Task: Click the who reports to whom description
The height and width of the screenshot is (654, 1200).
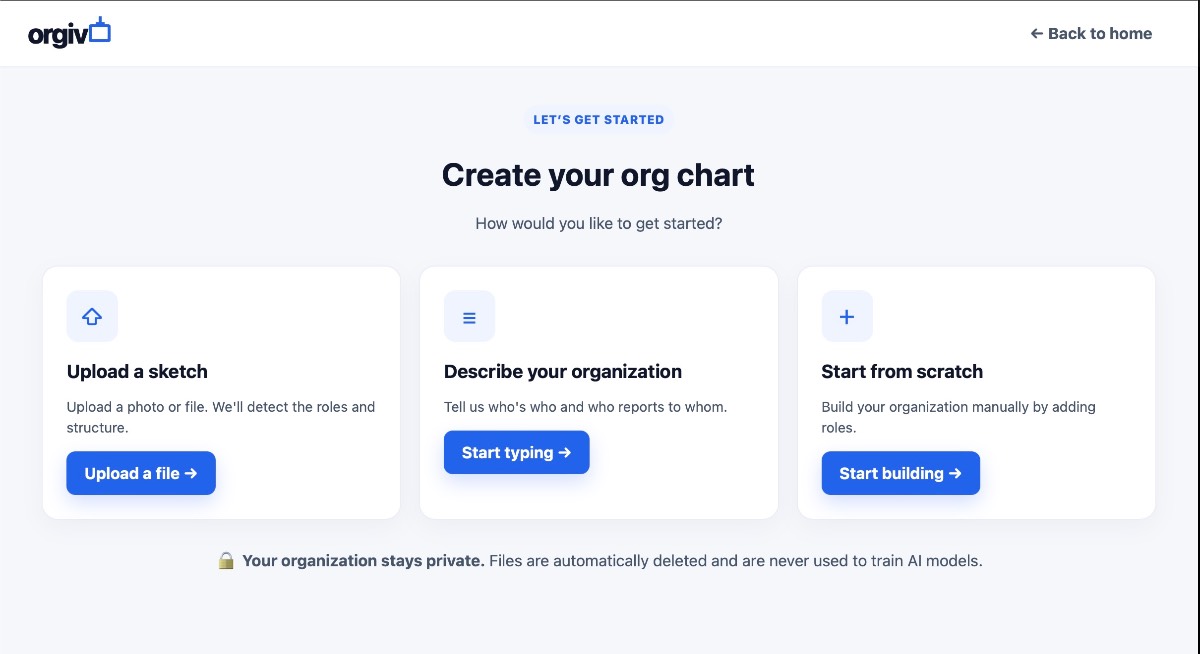Action: [586, 407]
